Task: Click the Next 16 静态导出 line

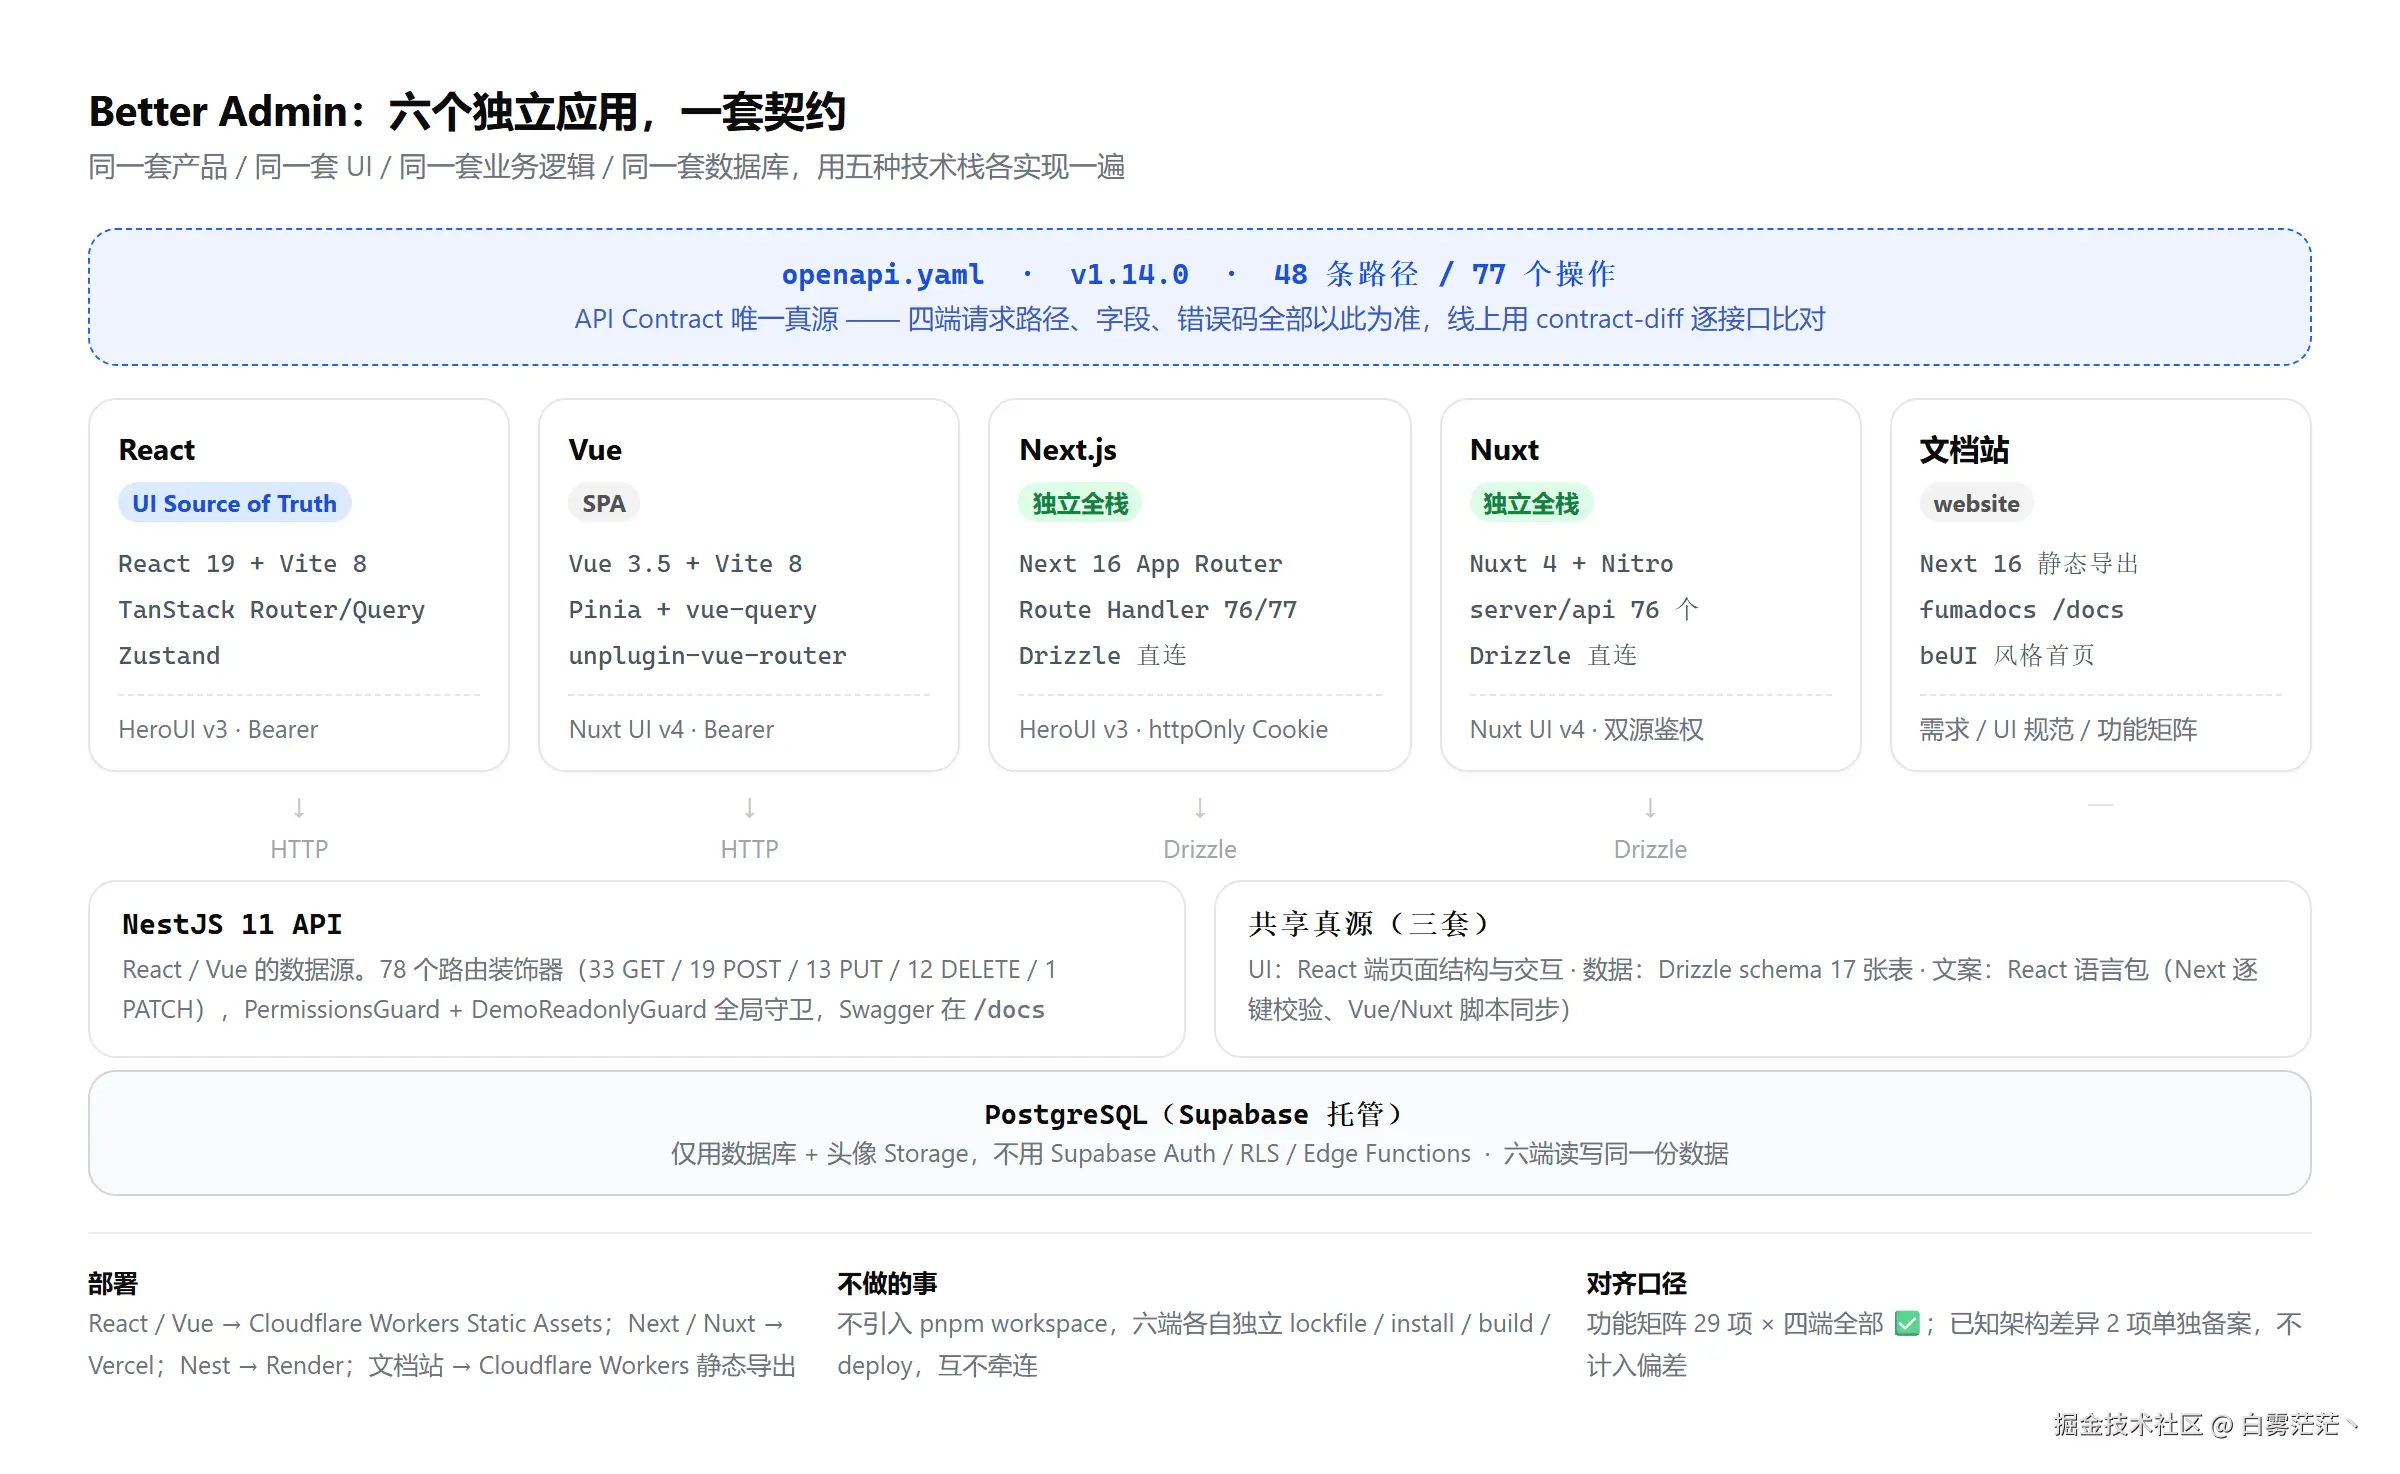Action: tap(2029, 564)
